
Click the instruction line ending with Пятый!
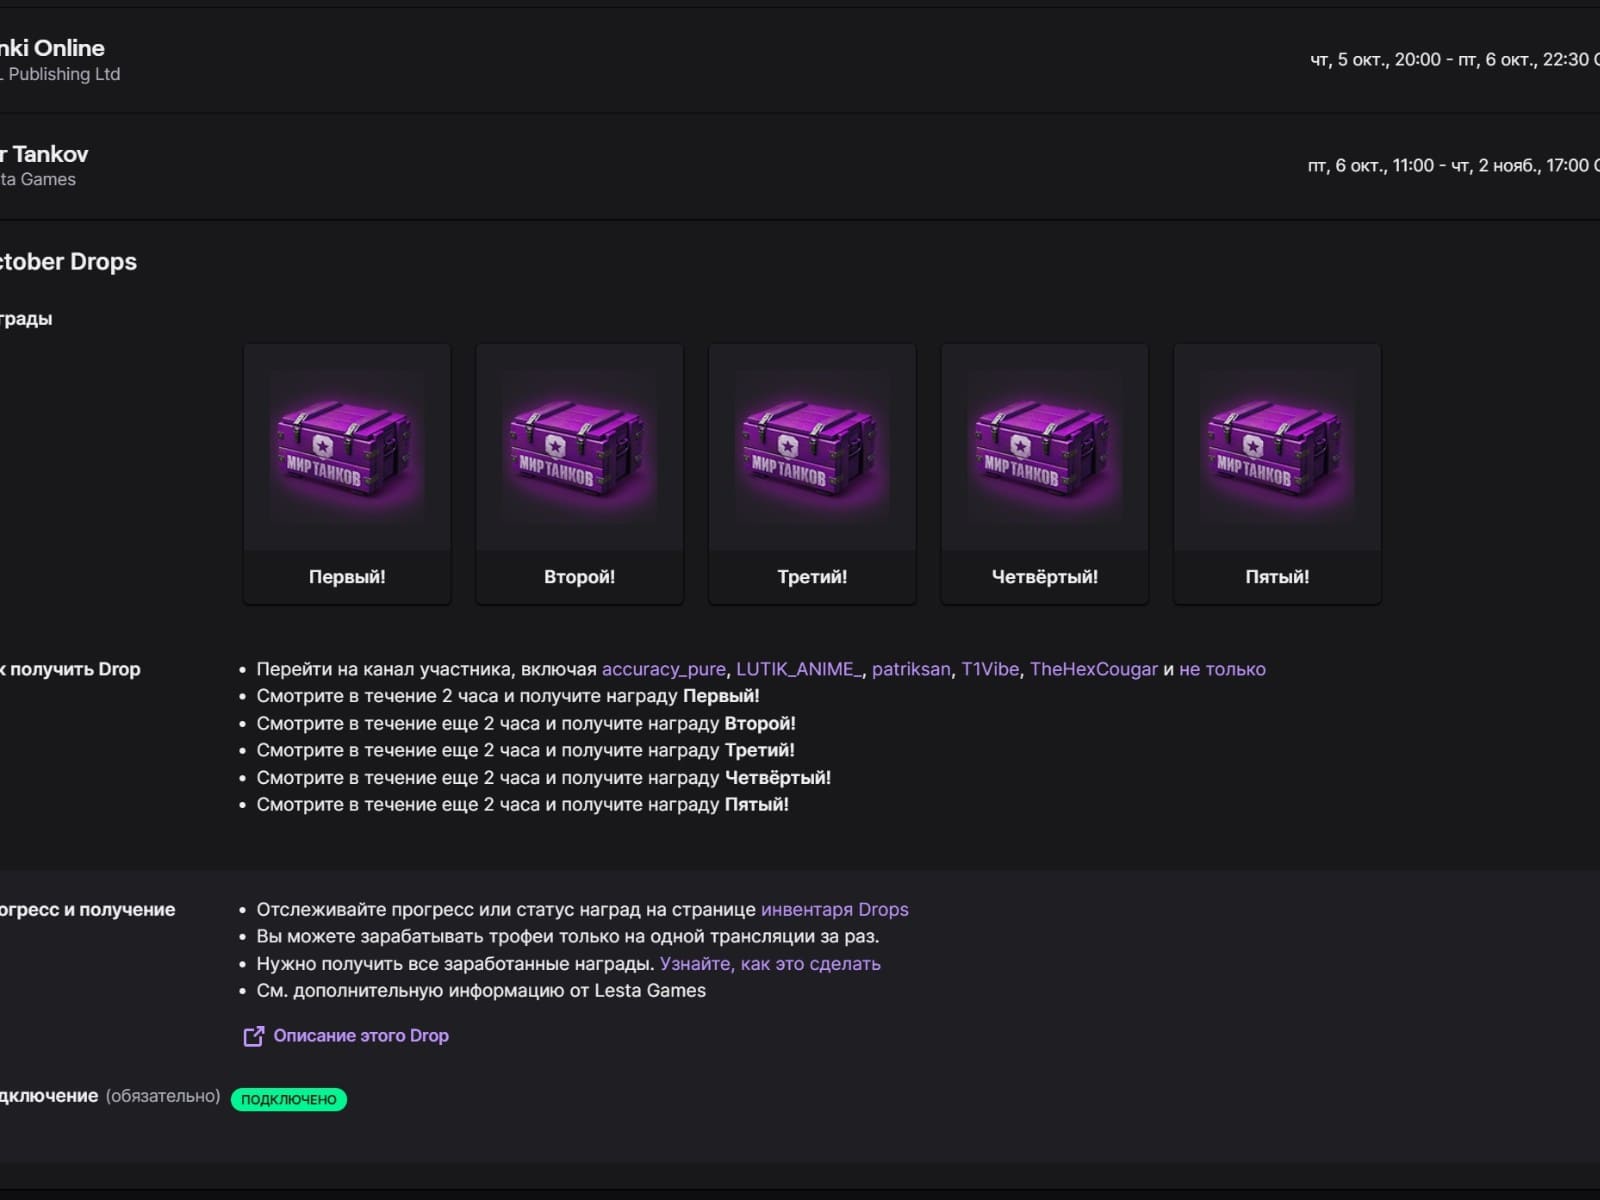point(523,805)
